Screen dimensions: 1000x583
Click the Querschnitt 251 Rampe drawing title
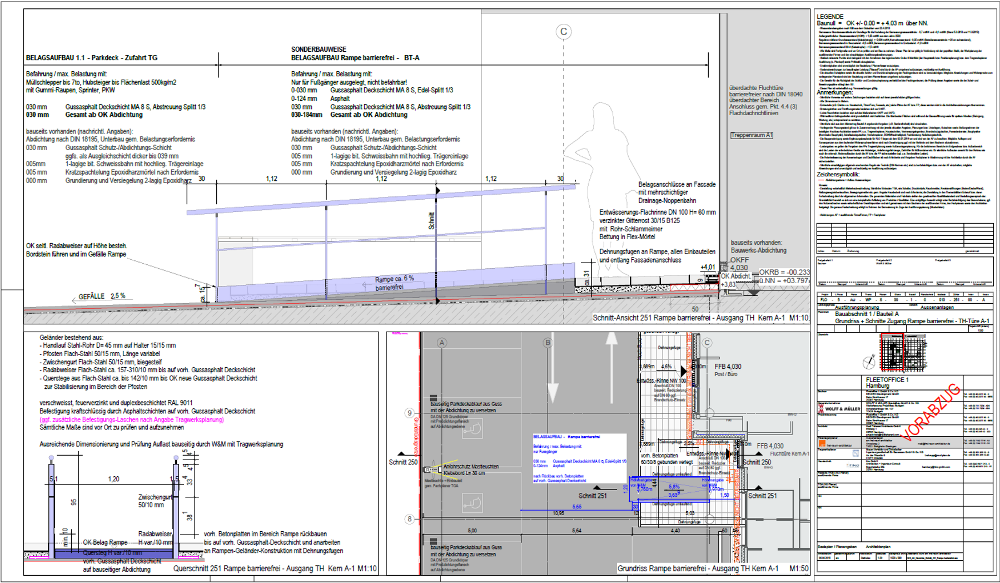274,568
